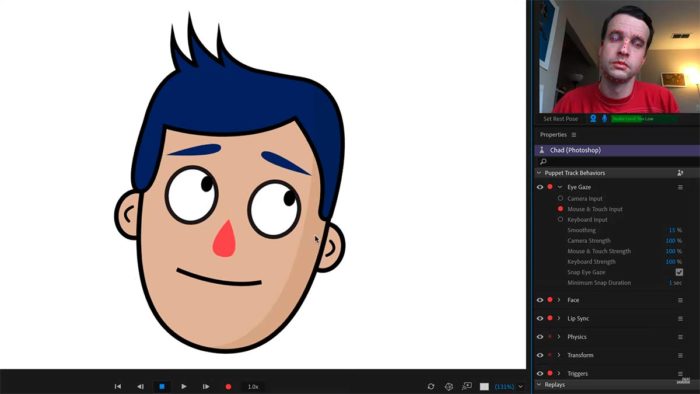Disarm the Face record dot

pos(550,299)
